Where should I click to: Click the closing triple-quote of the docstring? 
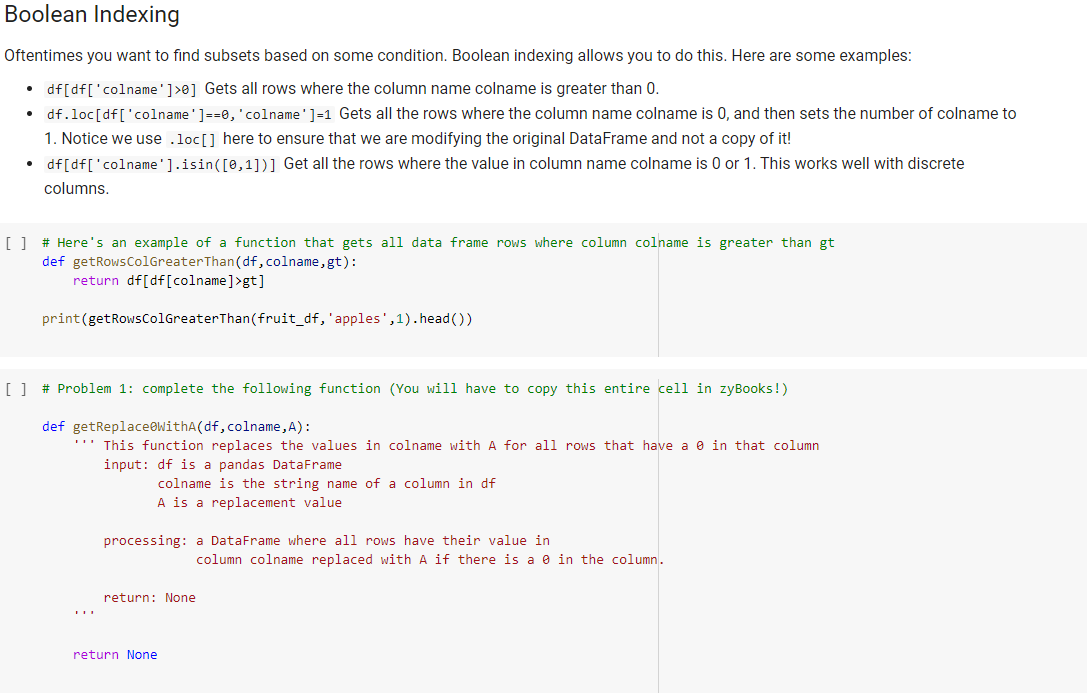pos(84,614)
